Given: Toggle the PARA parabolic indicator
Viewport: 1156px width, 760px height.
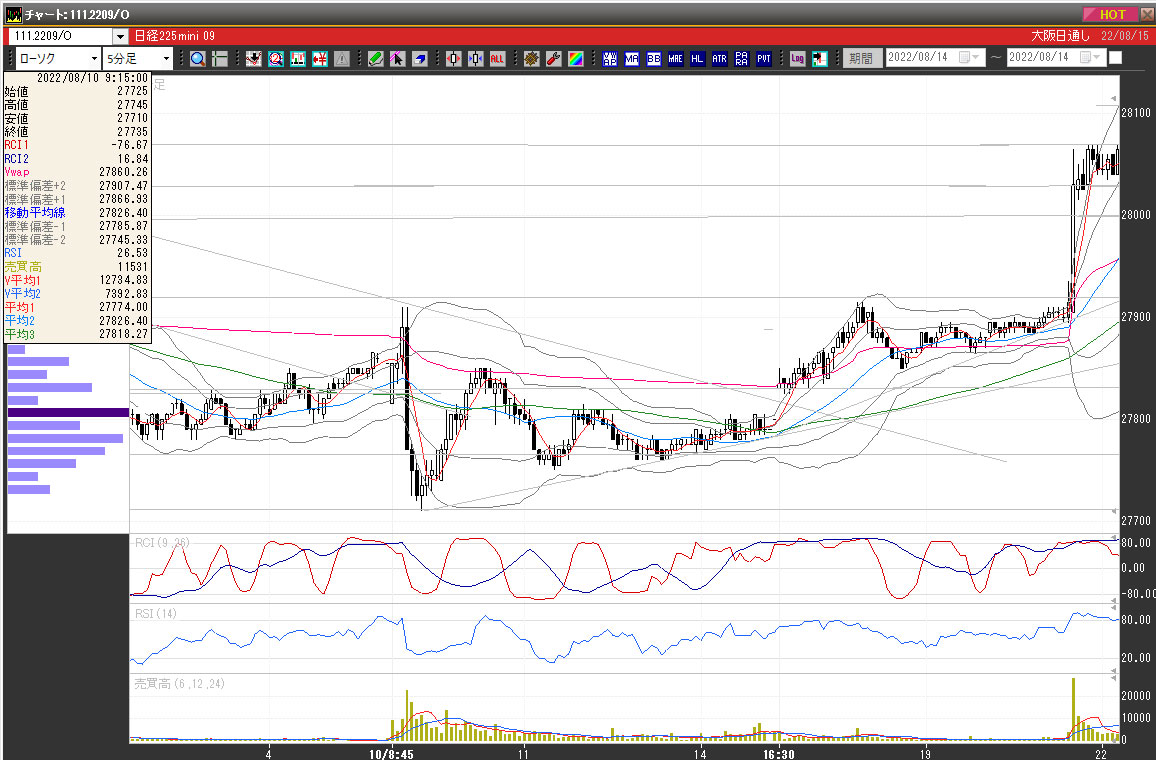Looking at the screenshot, I should (x=742, y=59).
